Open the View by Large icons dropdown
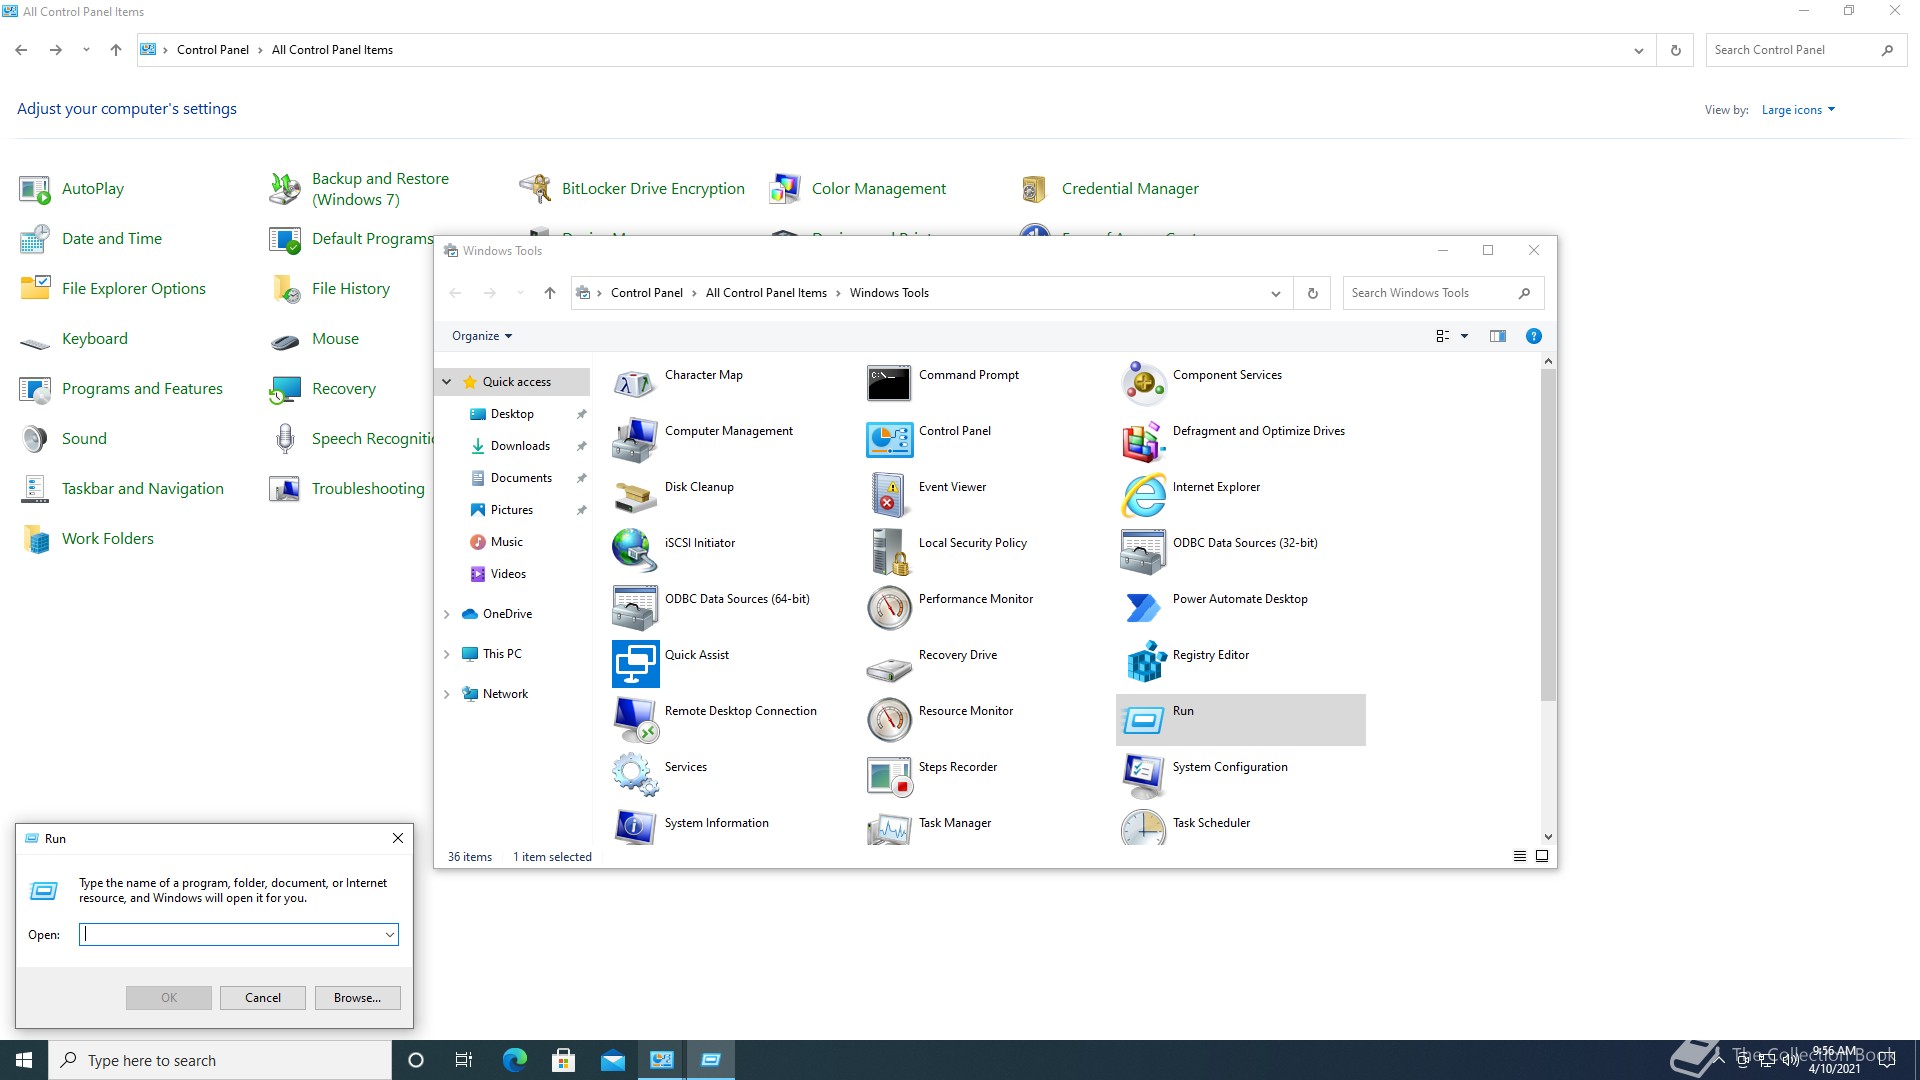Screen dimensions: 1920x1080 (x=1798, y=110)
